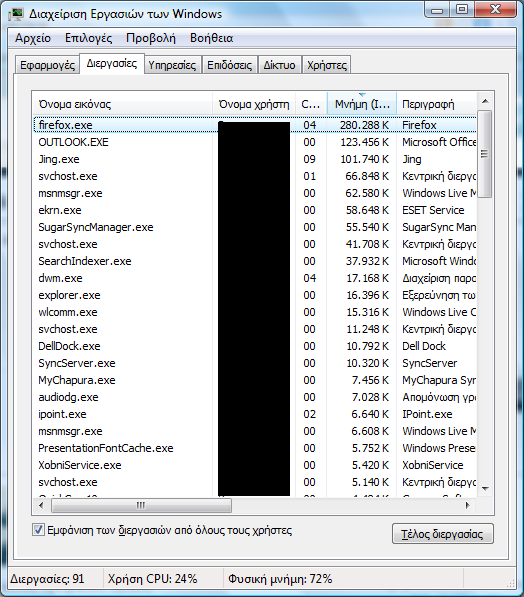
Task: Select msnmsgr.exe using 6.608 K
Action: coord(254,431)
